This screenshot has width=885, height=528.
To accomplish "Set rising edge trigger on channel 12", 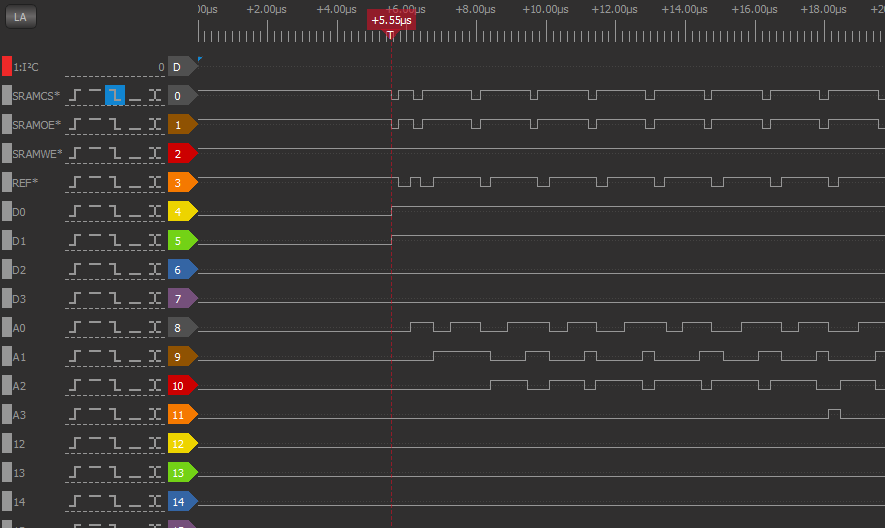I will coord(75,444).
